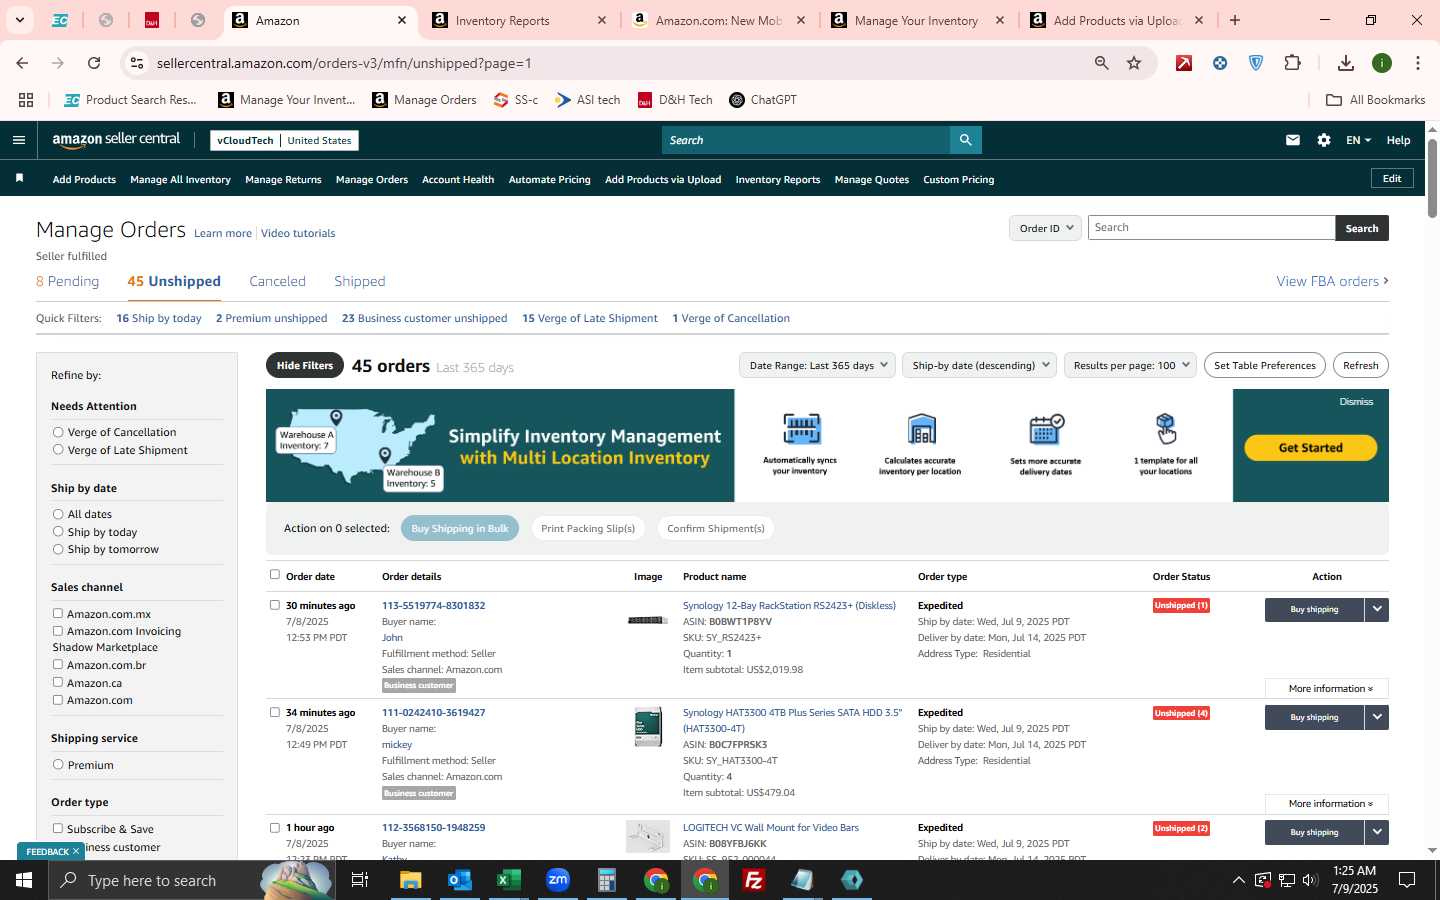The image size is (1440, 900).
Task: Bookmark this page with star icon
Action: pyautogui.click(x=1134, y=63)
